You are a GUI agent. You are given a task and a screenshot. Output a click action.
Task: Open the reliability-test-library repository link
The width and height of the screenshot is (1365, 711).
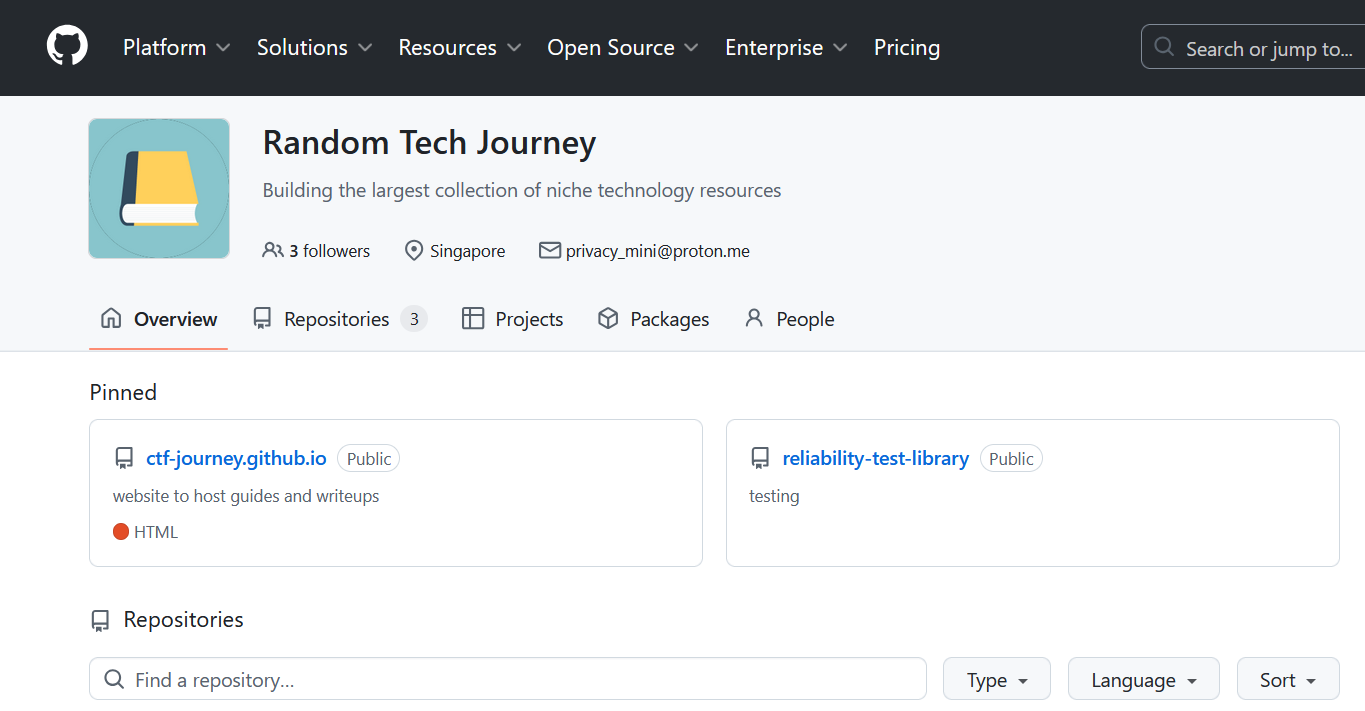875,458
